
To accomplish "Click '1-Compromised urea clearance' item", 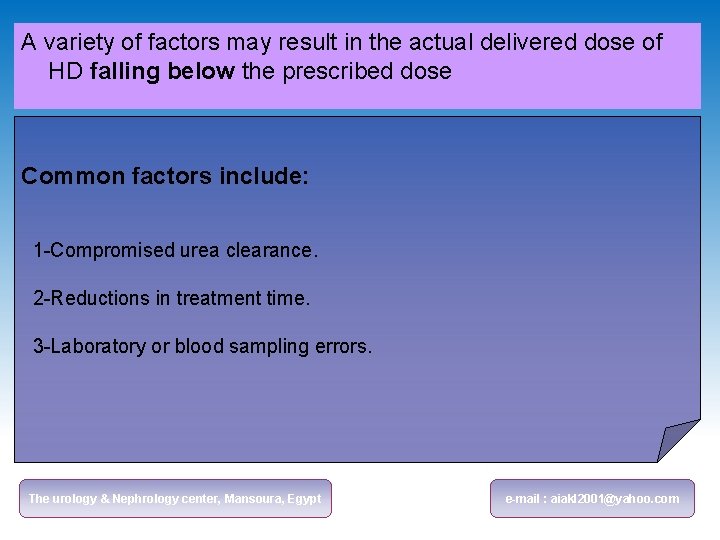I will (x=175, y=251).
